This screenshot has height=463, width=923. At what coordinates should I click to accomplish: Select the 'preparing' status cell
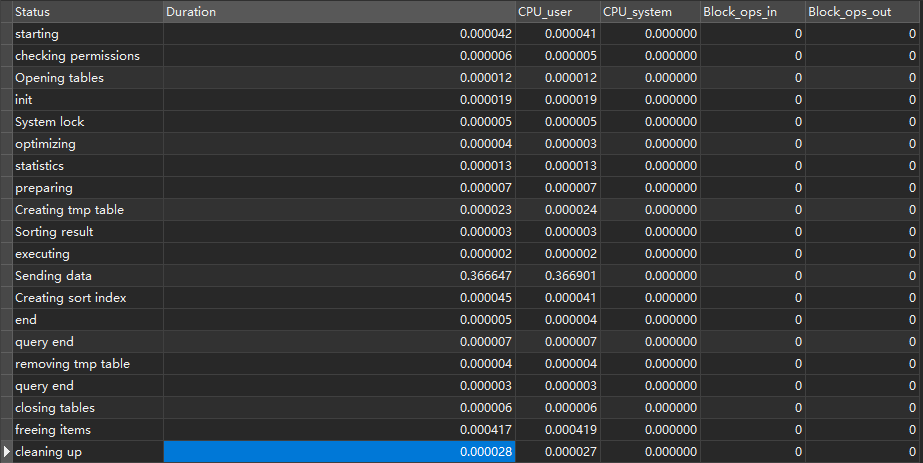point(87,188)
